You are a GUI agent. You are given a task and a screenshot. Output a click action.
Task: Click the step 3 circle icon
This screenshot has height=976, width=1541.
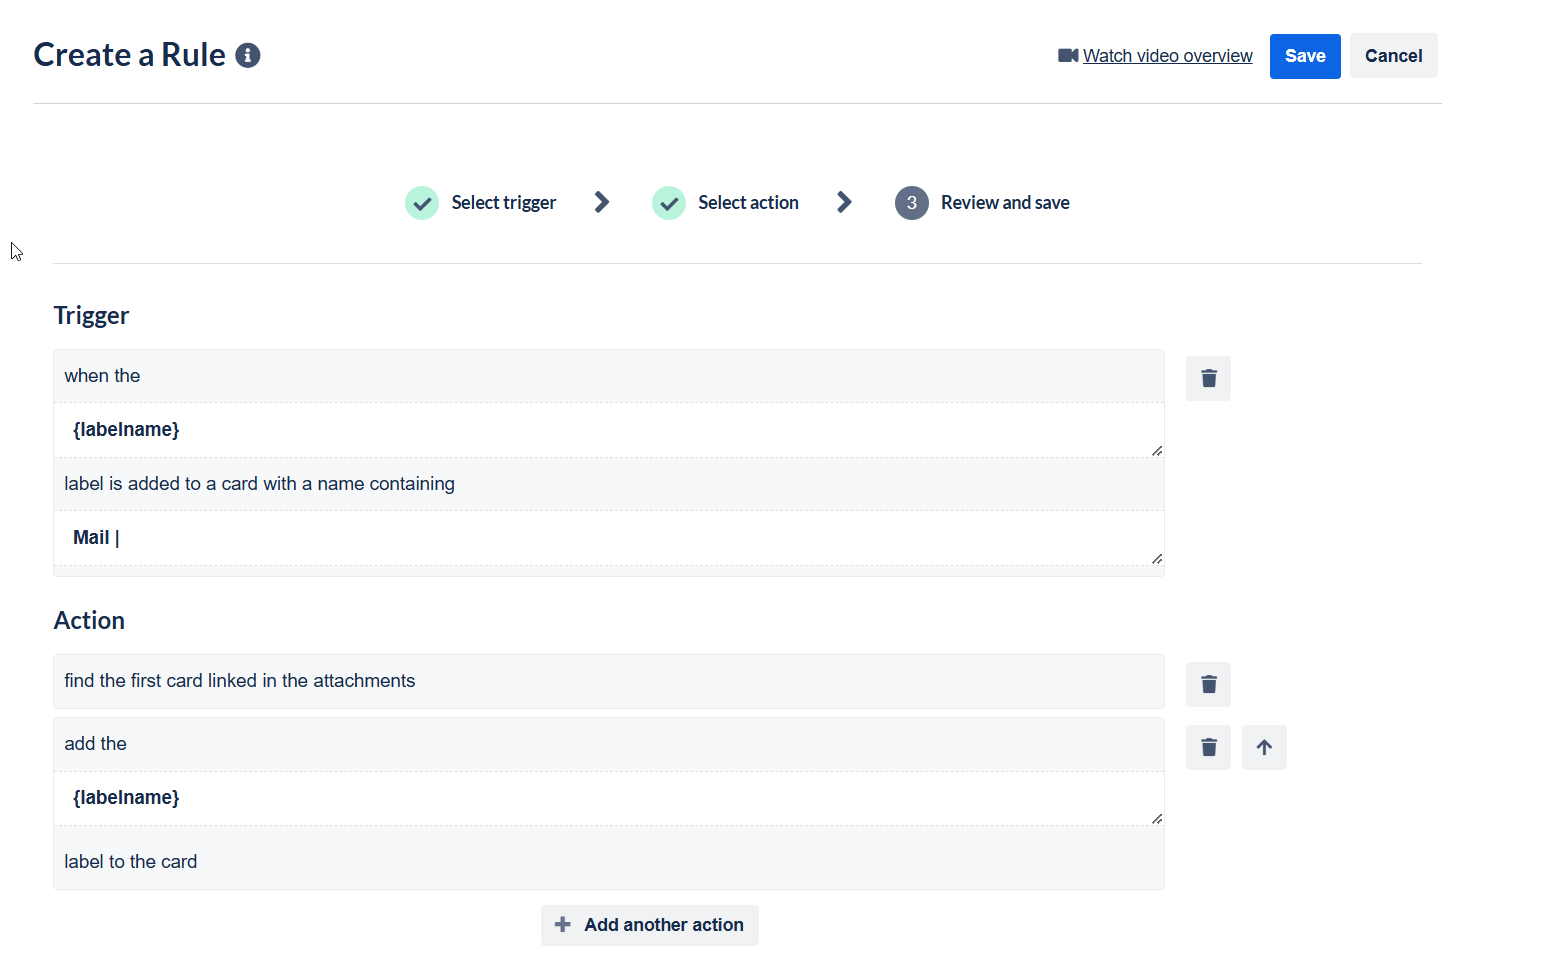[x=912, y=203]
